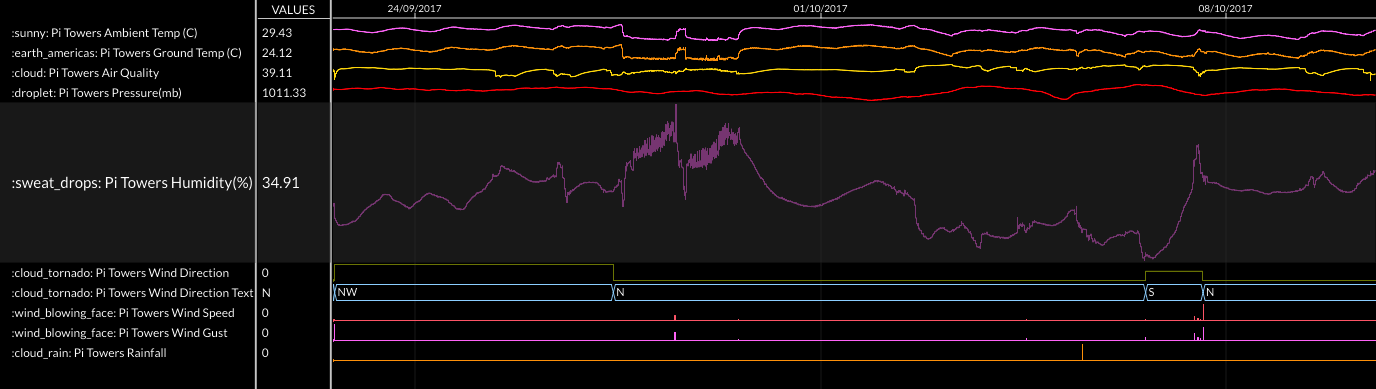Click the humidity value 34.91
This screenshot has height=389, width=1376.
[x=279, y=183]
